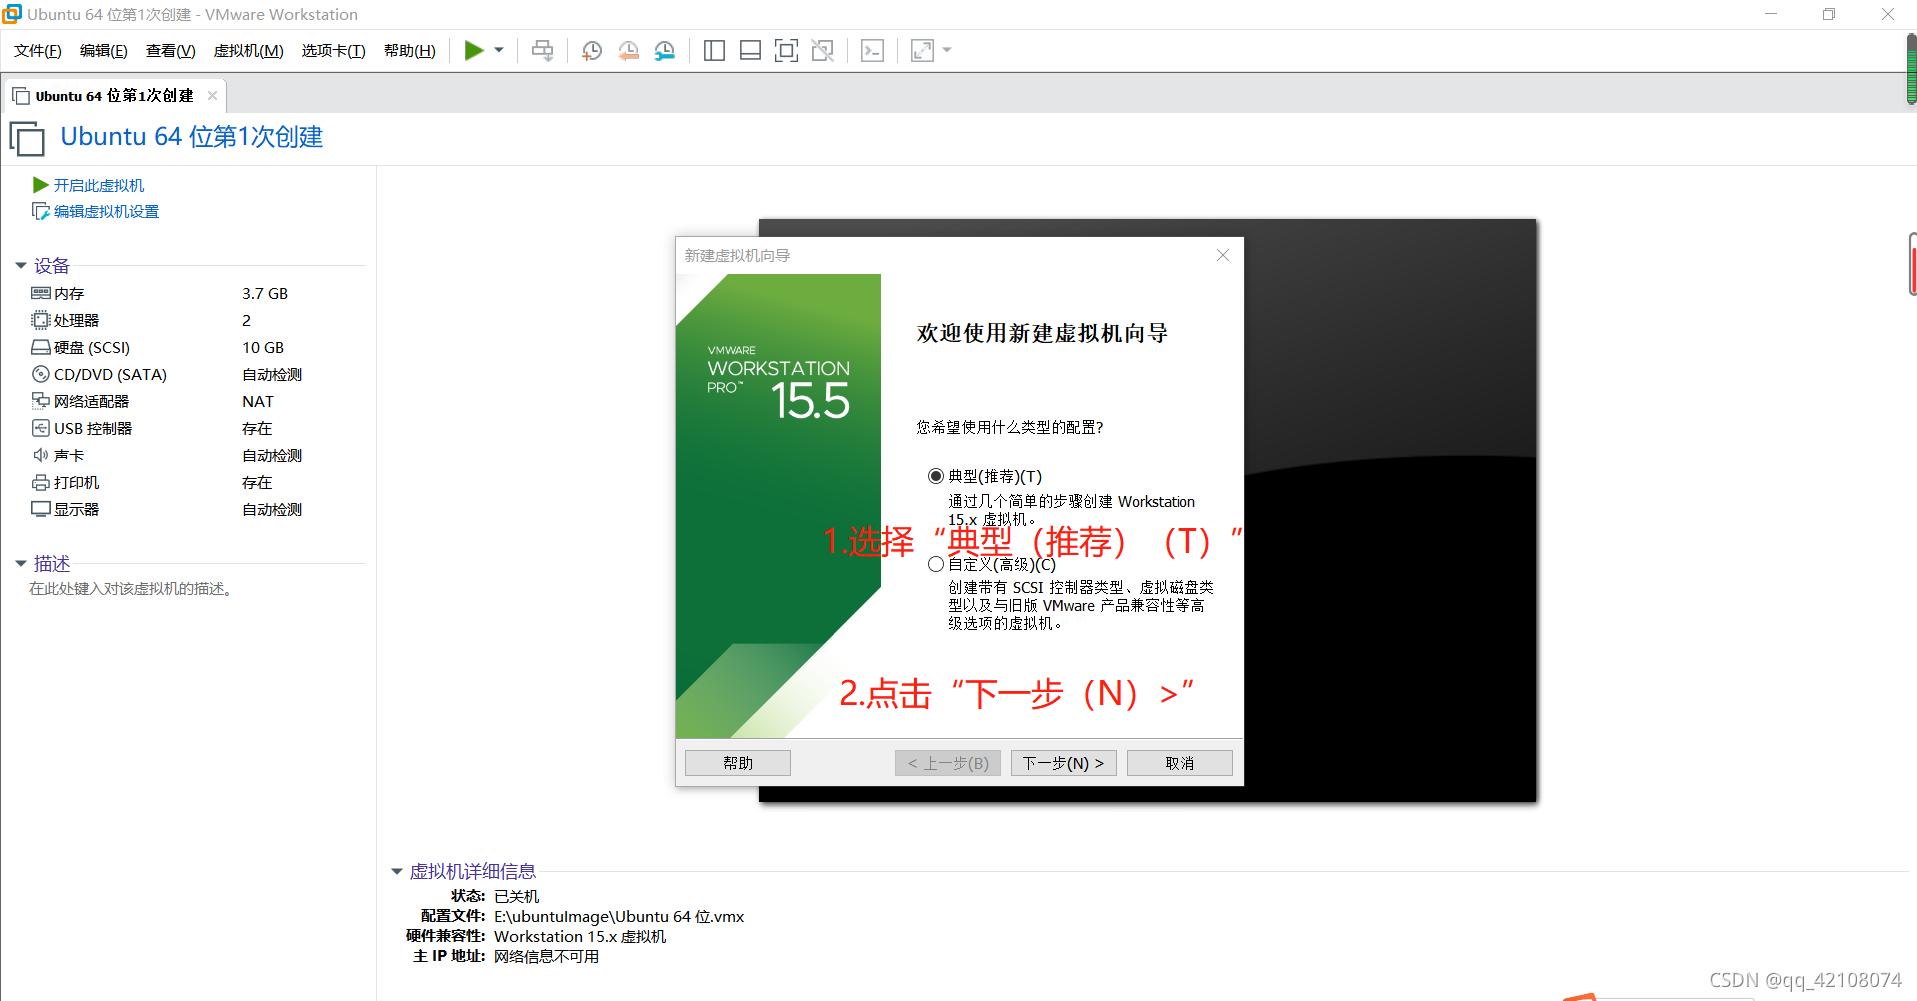This screenshot has height=1001, width=1917.
Task: Click the 网络信息不可用 IP address text
Action: point(546,957)
